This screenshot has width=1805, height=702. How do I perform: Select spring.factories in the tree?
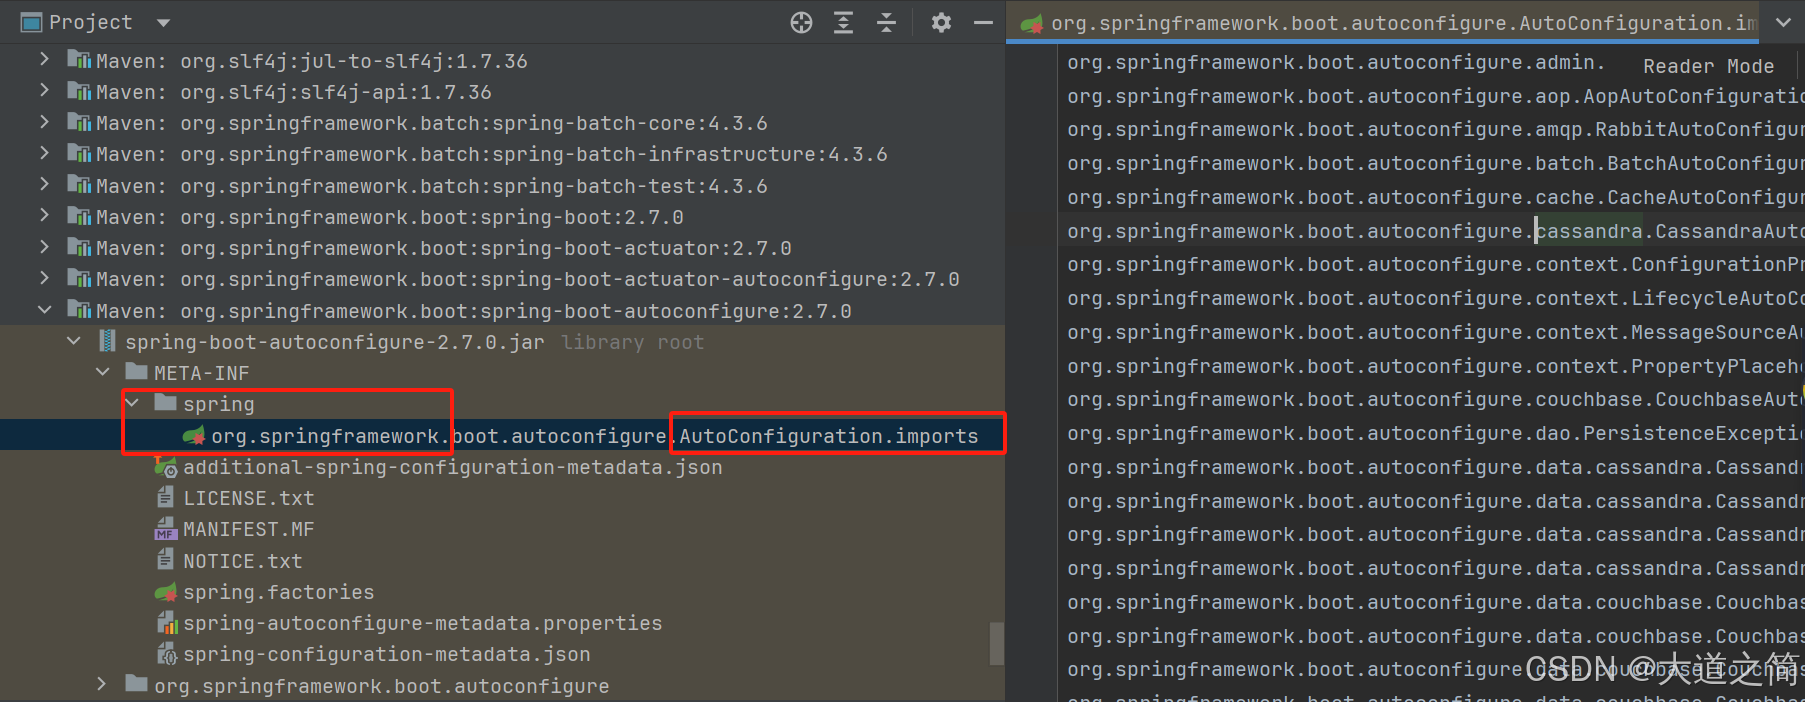[x=278, y=592]
